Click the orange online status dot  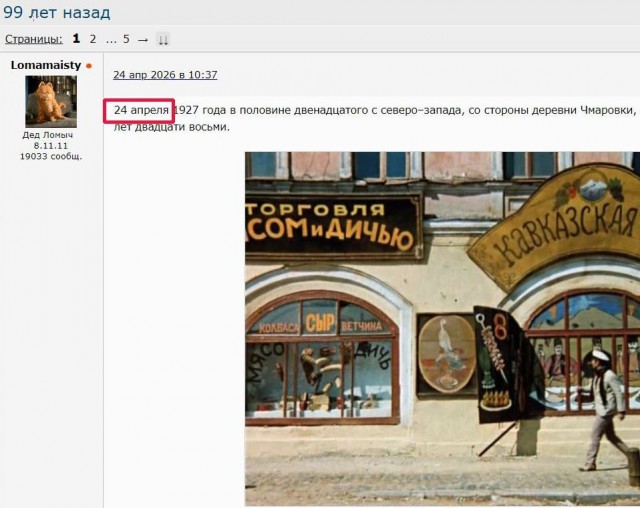coord(89,66)
